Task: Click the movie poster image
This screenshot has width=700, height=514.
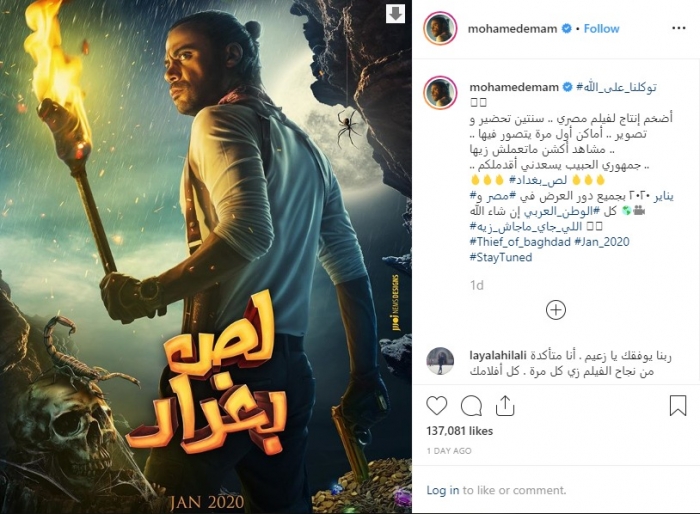Action: point(206,257)
